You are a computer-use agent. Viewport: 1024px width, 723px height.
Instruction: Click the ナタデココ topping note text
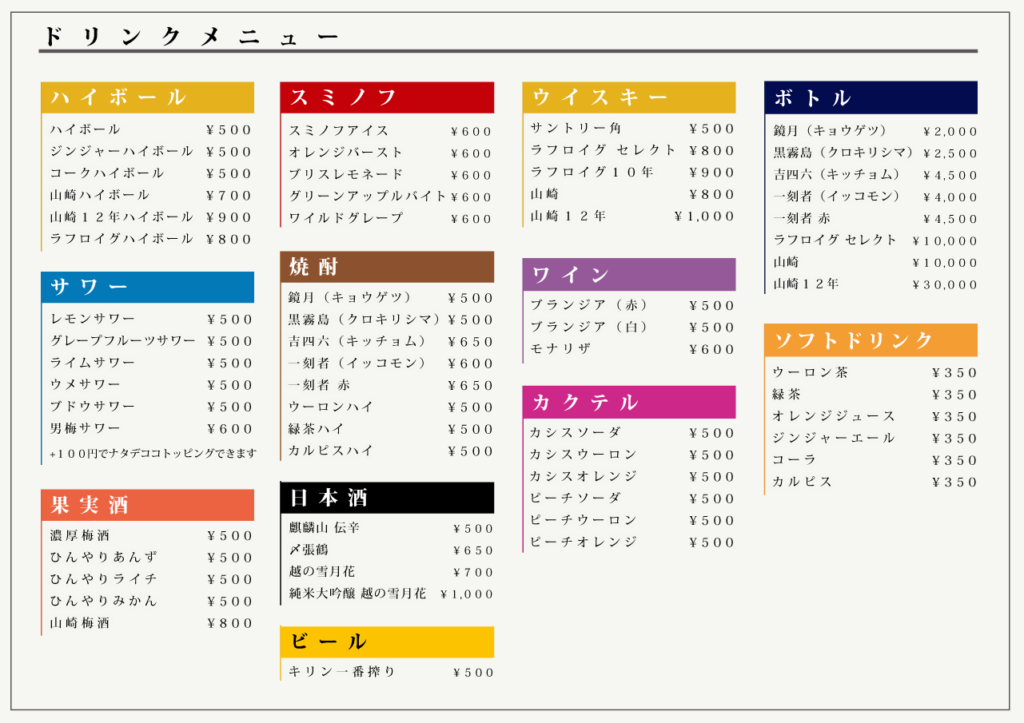pos(153,454)
